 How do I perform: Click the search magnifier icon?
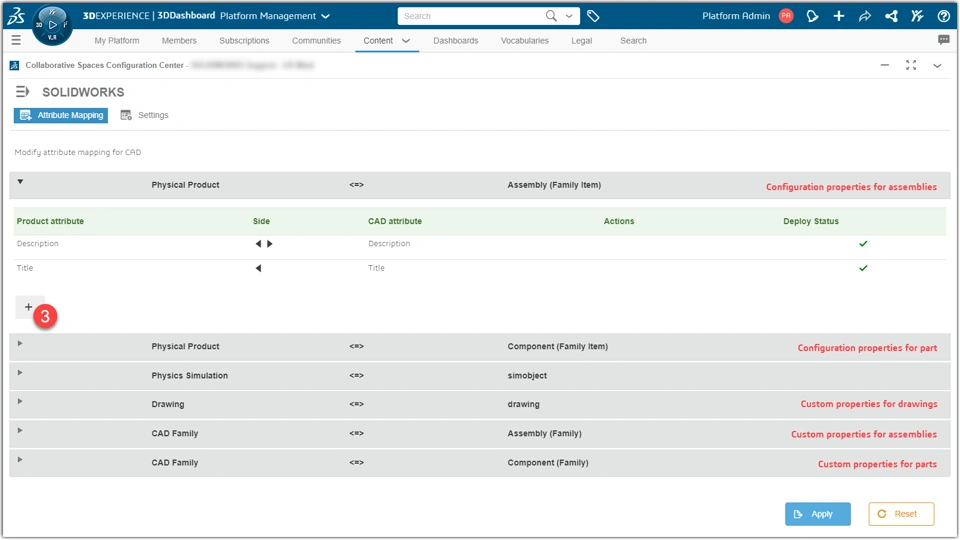click(x=551, y=16)
